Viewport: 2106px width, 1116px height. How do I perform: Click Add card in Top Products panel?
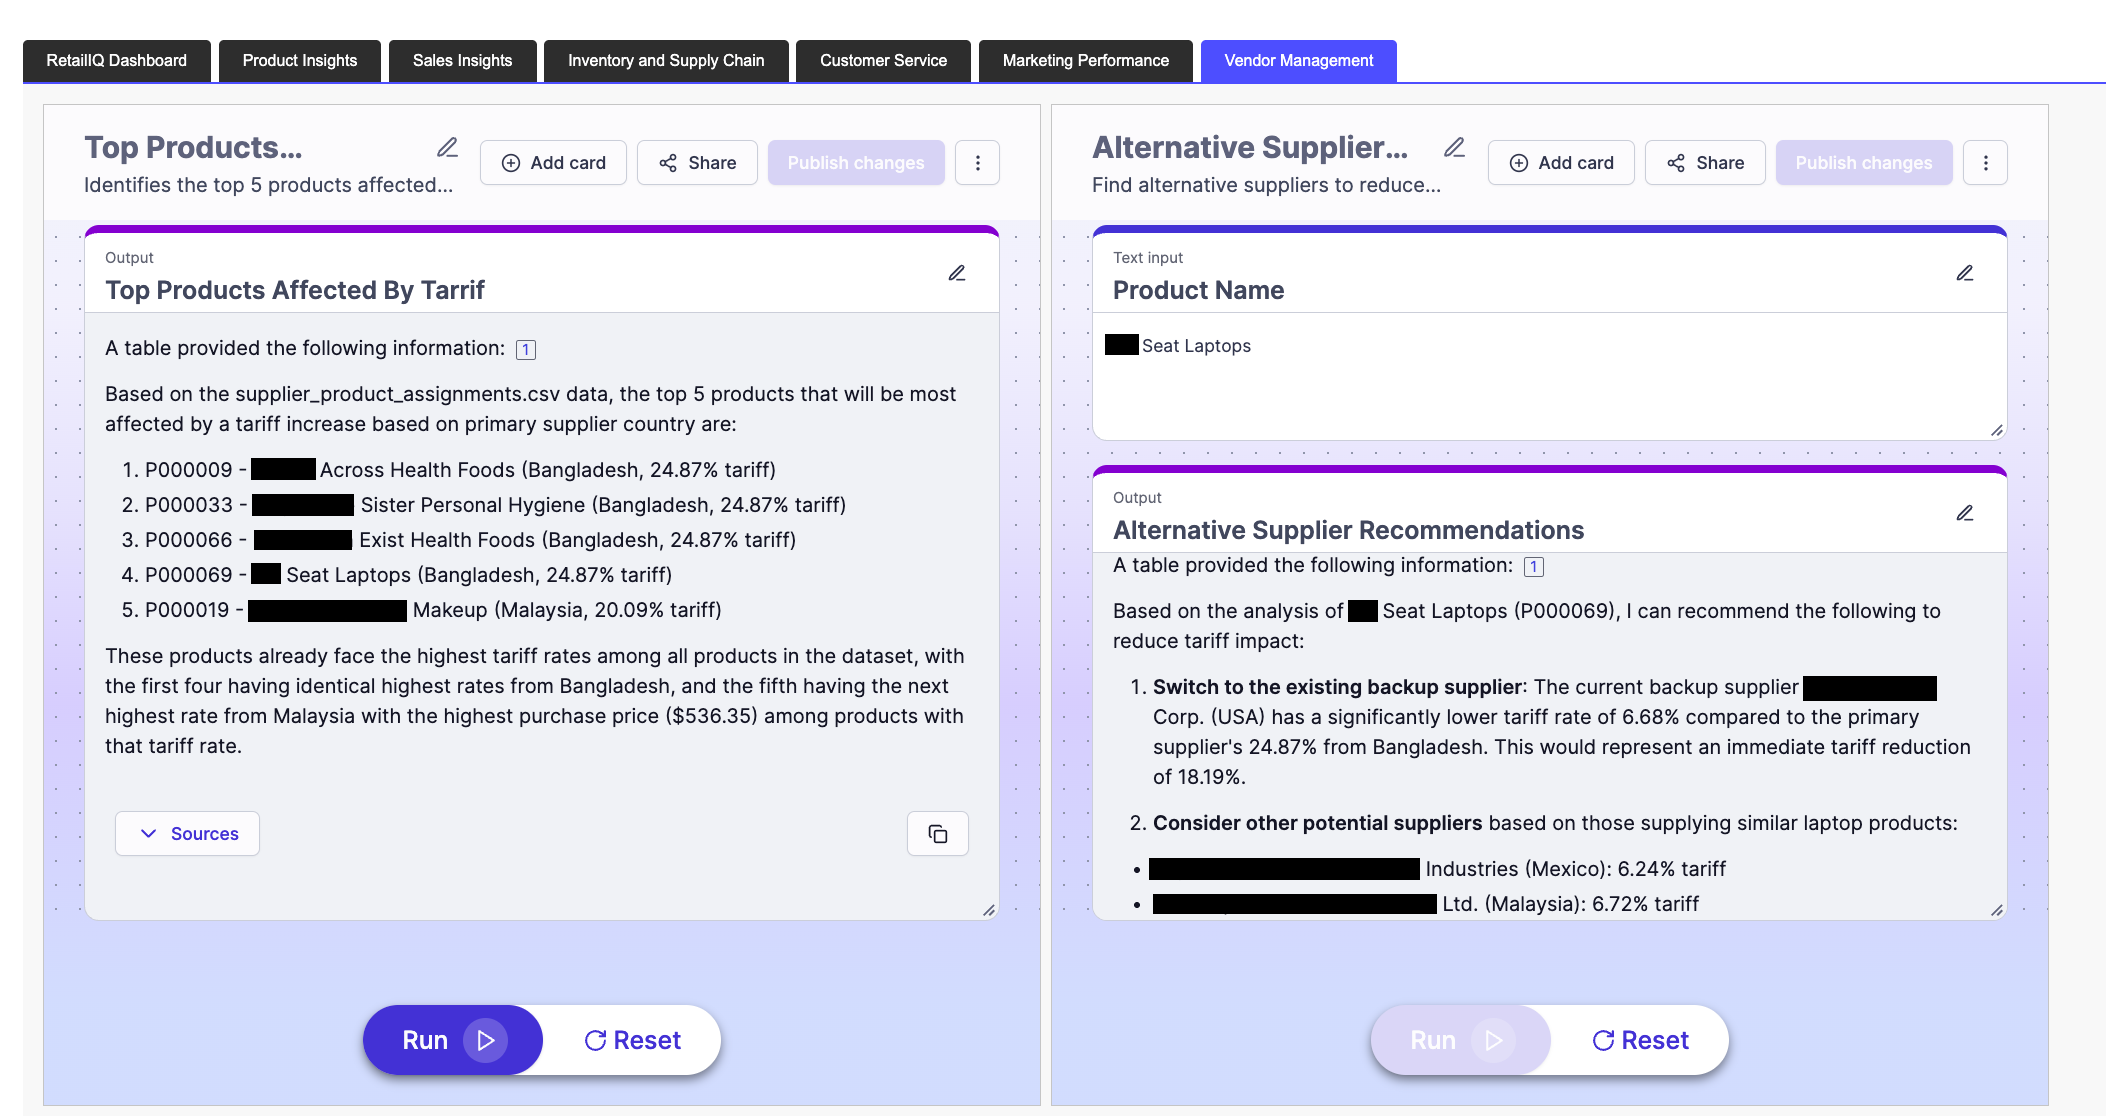[553, 163]
